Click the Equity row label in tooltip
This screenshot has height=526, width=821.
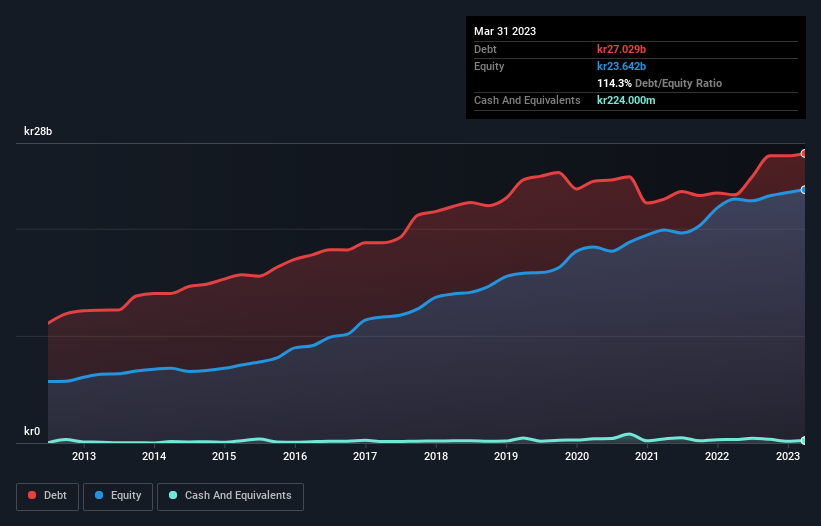point(489,66)
